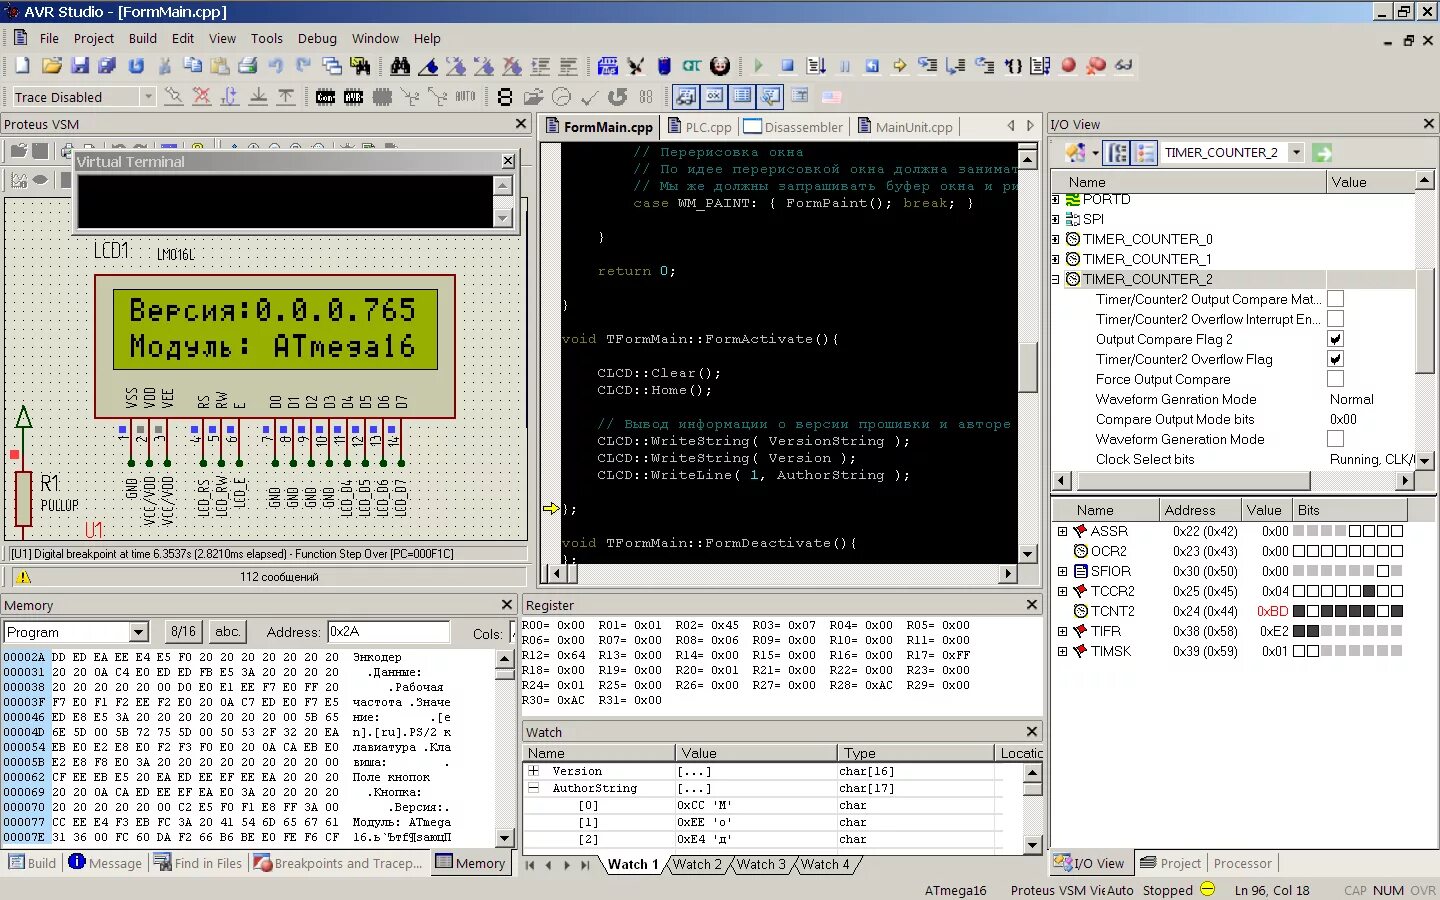Click the Toggle Breakpoint red circle icon
This screenshot has height=900, width=1440.
point(1068,66)
